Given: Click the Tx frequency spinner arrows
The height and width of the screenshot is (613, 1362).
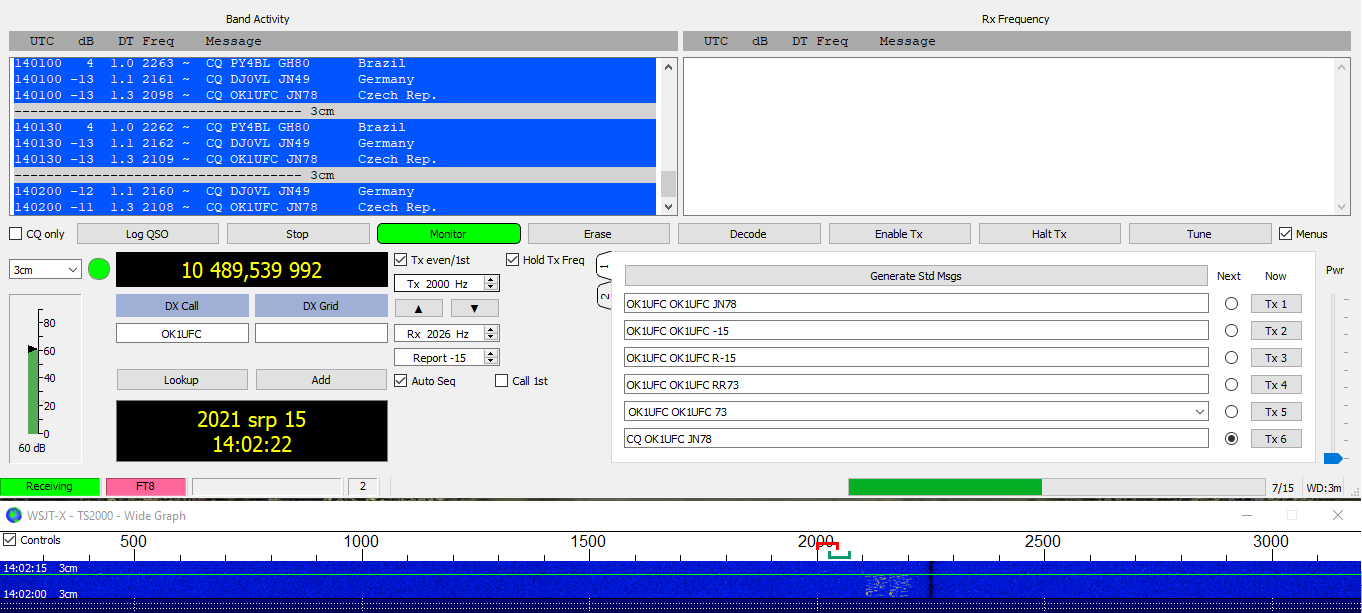Looking at the screenshot, I should (491, 284).
